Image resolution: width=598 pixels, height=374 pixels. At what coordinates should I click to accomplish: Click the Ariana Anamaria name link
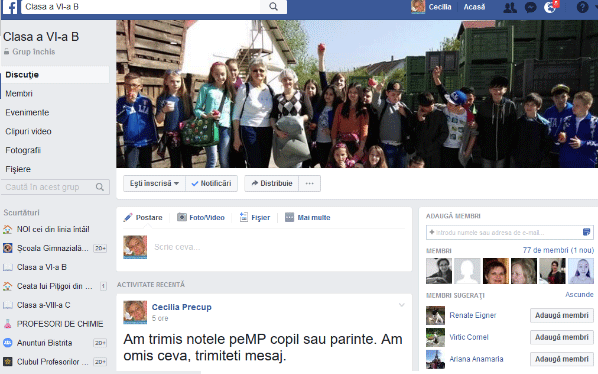(476, 359)
